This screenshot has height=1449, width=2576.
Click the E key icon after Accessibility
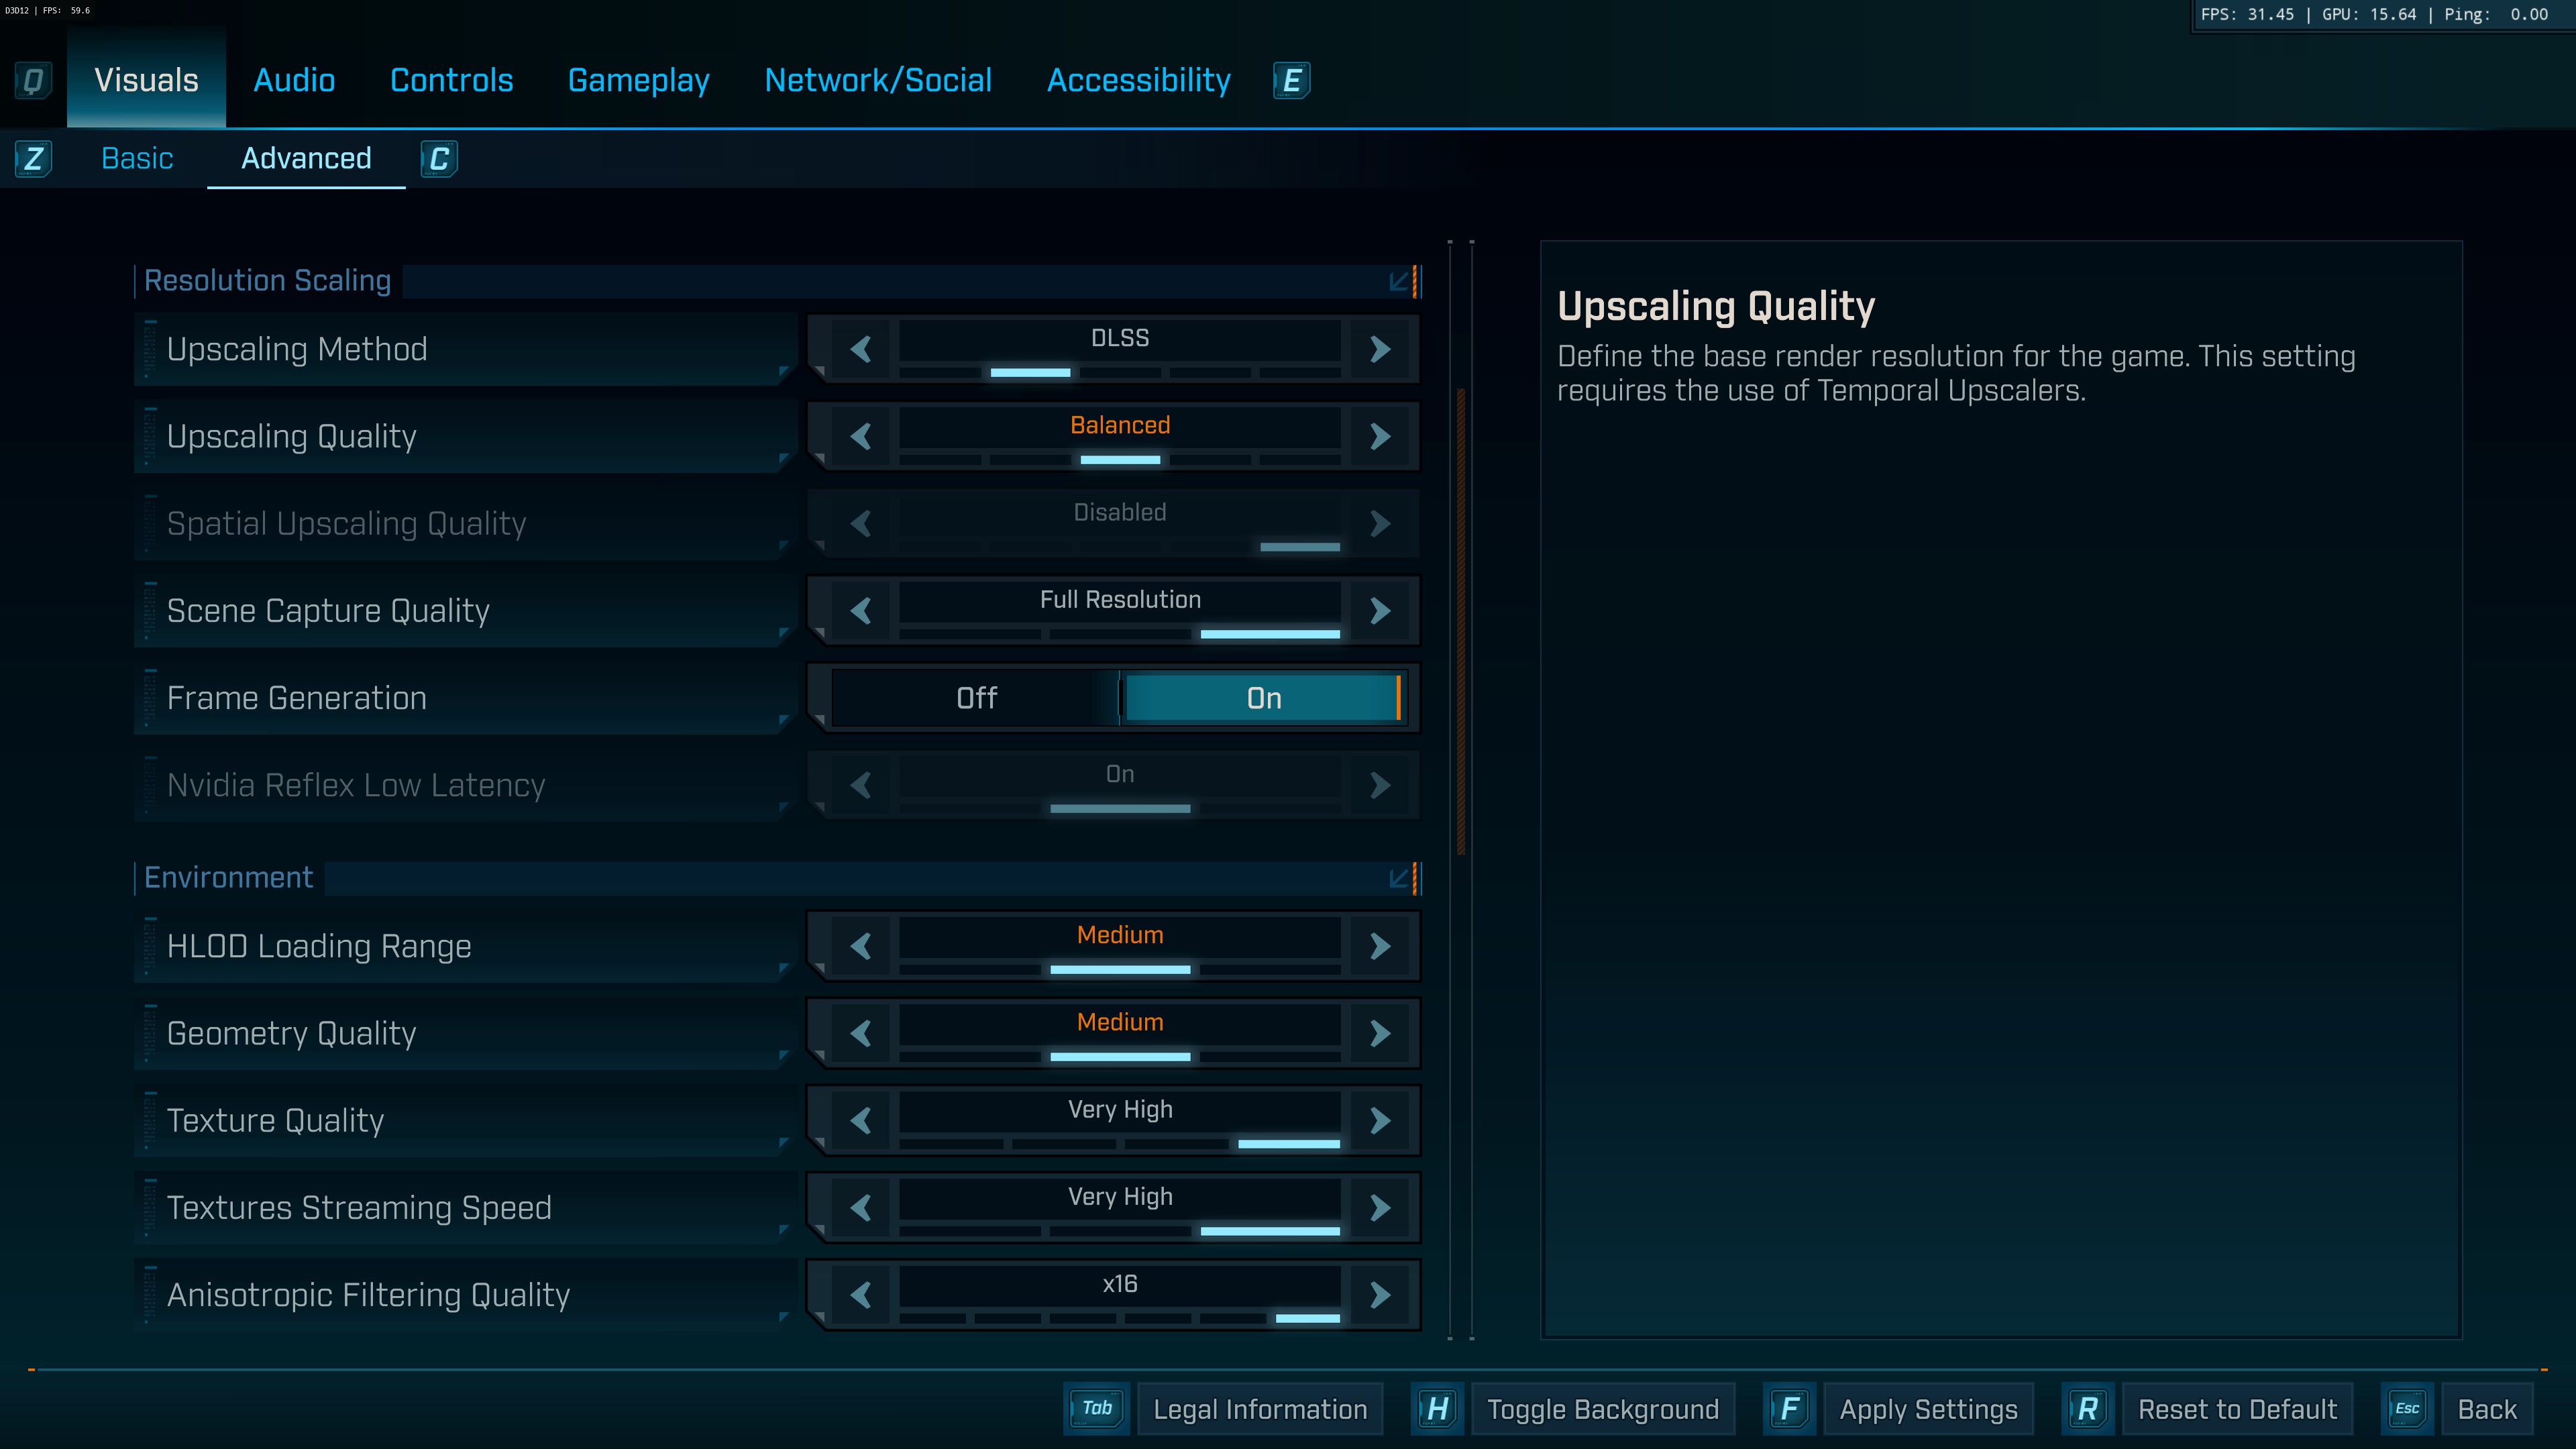coord(1291,80)
